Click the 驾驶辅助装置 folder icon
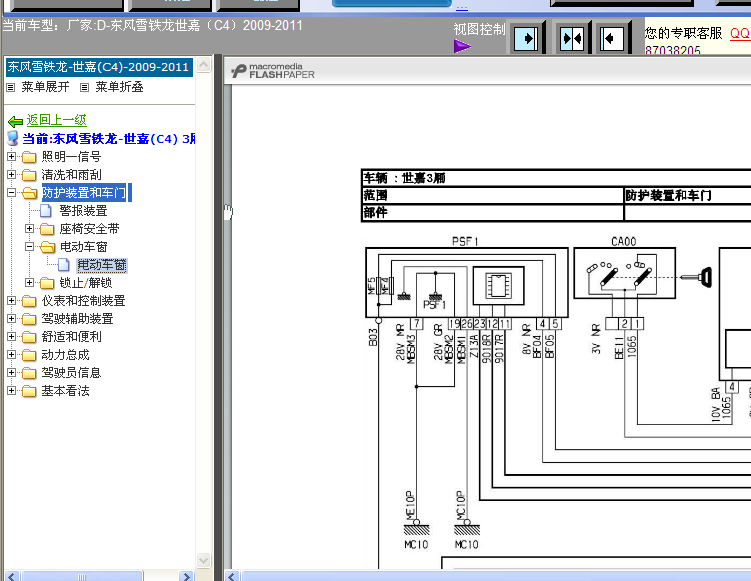 29,319
